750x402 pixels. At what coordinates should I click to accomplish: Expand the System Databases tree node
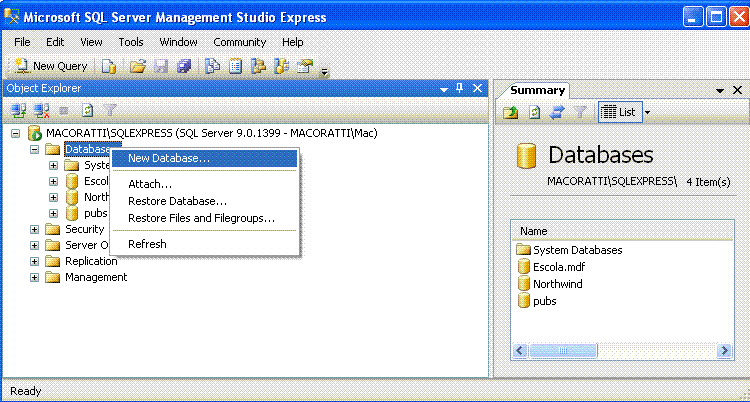click(x=54, y=166)
